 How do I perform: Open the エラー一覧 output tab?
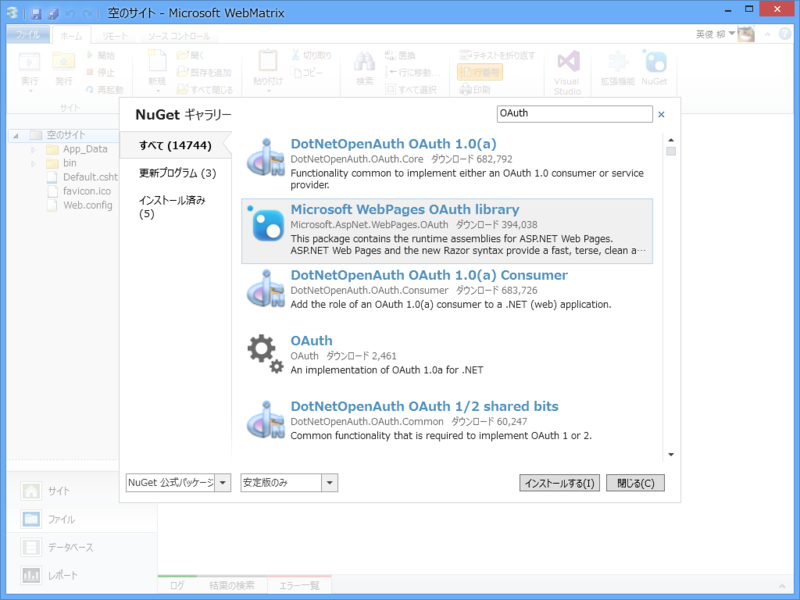pos(299,585)
